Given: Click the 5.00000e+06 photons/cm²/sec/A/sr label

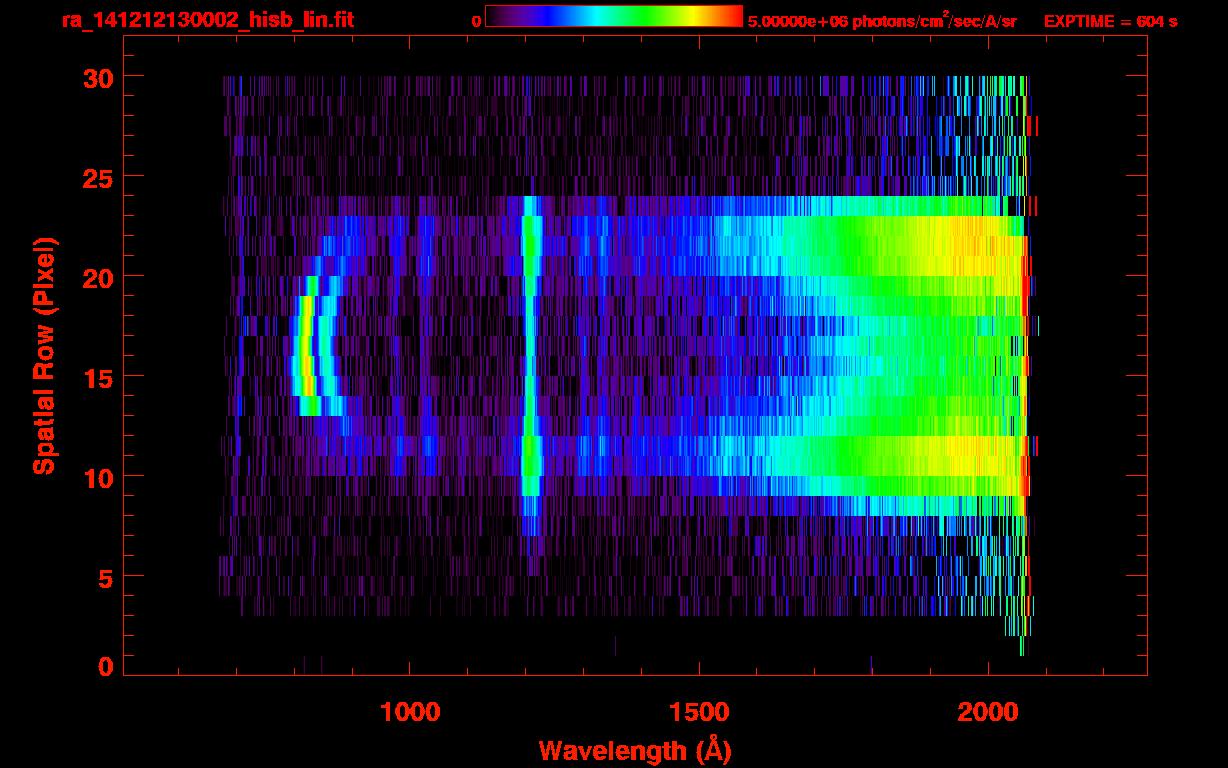Looking at the screenshot, I should tap(882, 20).
